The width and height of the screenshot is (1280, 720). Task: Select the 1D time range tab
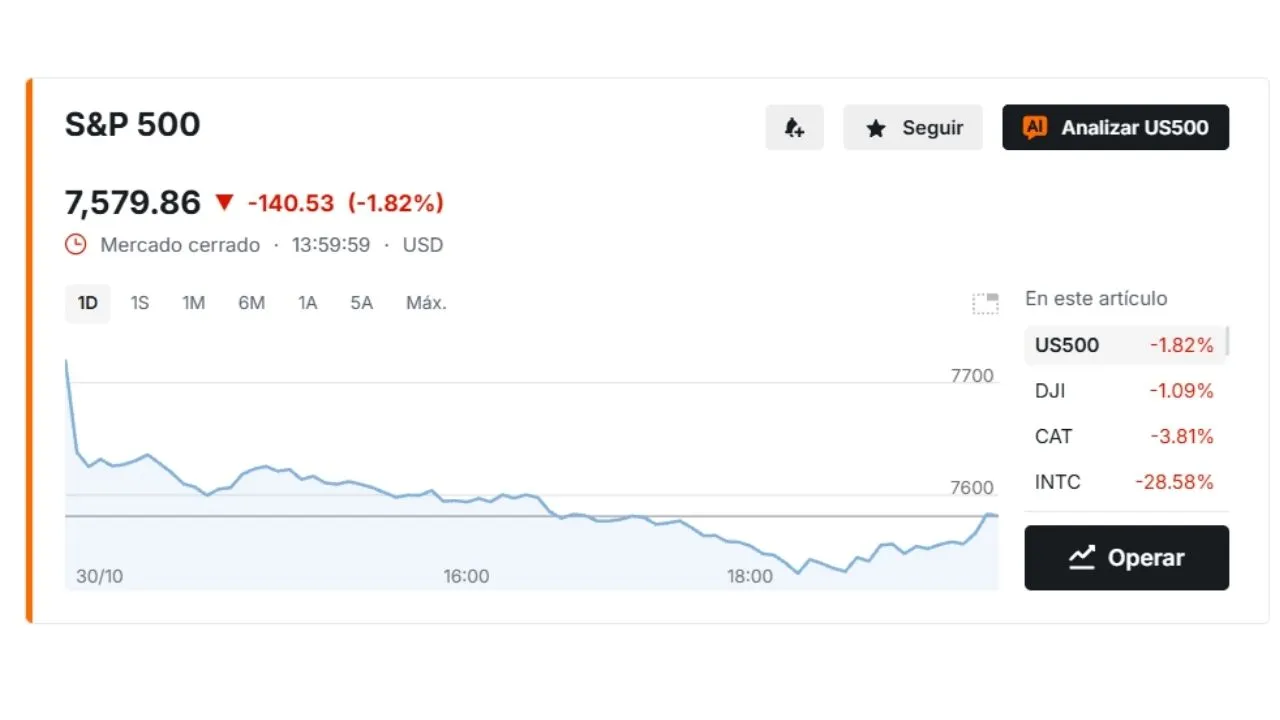pos(88,303)
